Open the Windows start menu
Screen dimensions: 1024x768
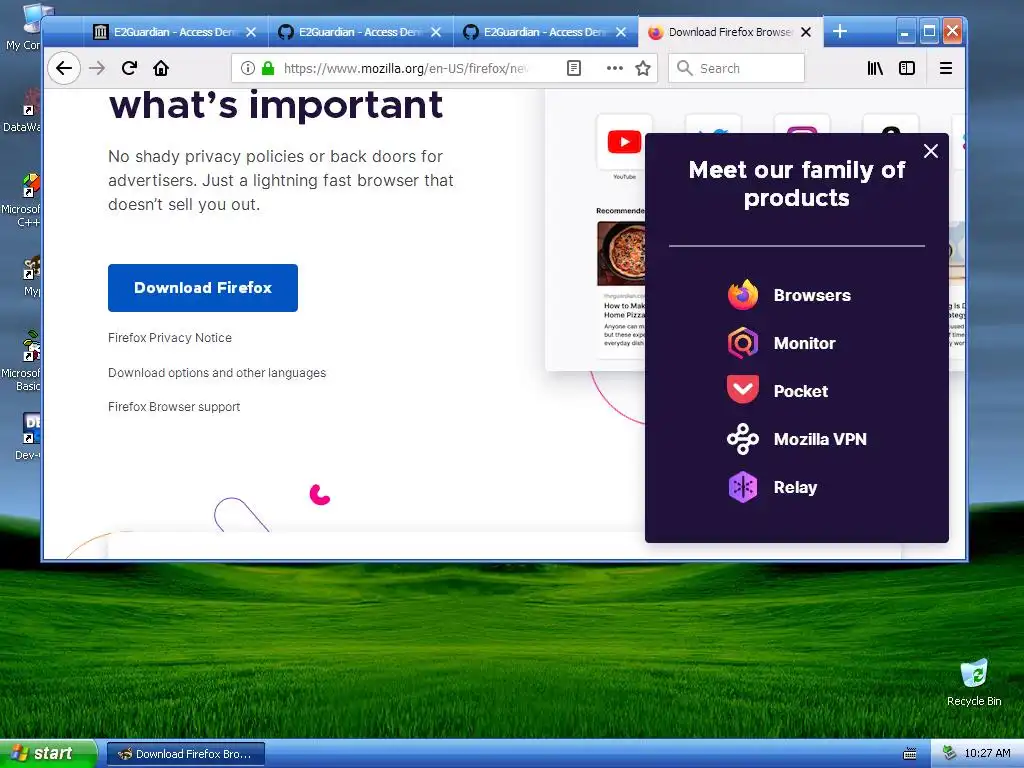click(48, 754)
